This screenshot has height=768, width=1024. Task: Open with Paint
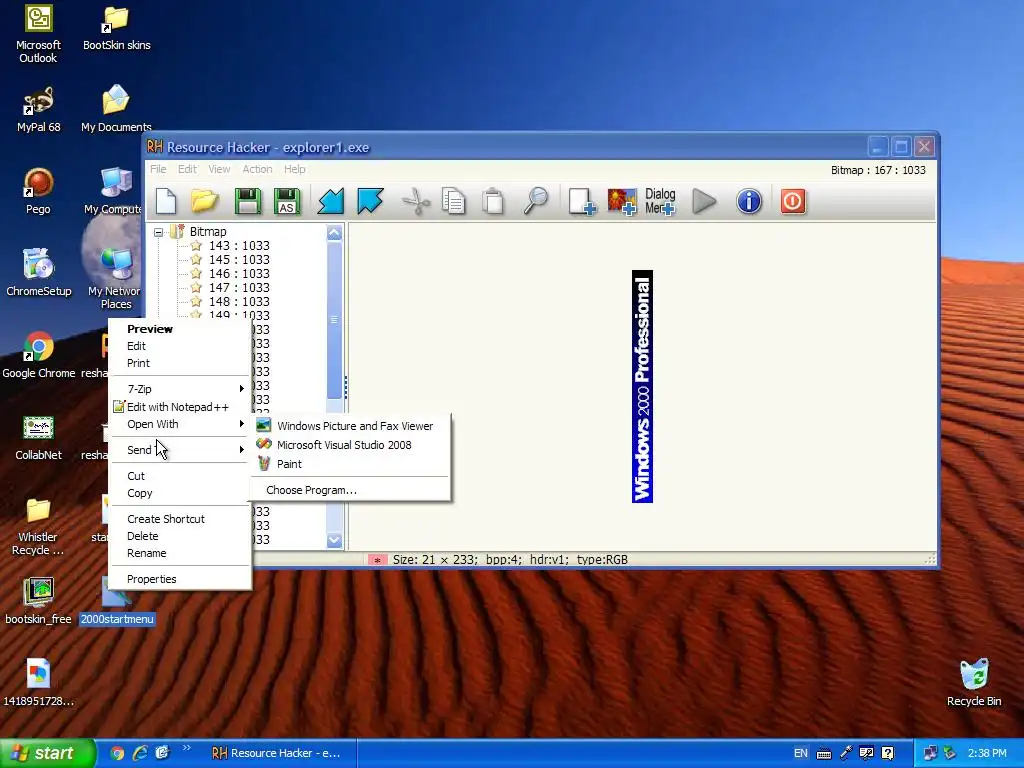[351, 464]
